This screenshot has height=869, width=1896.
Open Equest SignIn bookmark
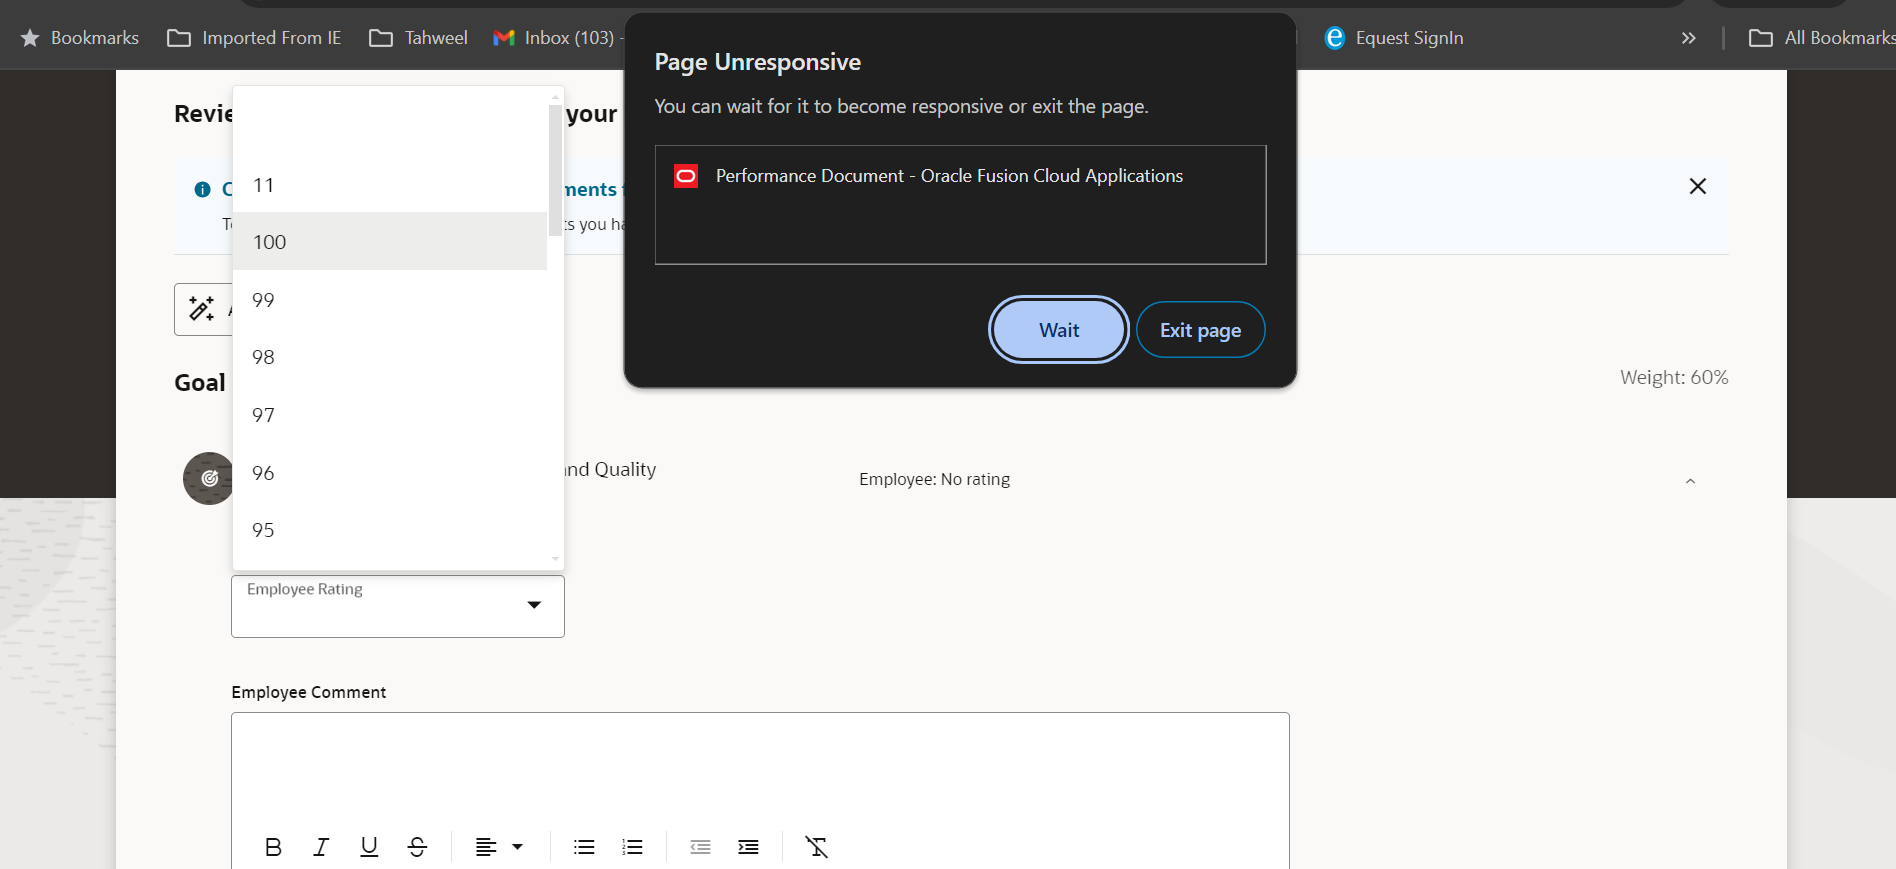pyautogui.click(x=1394, y=38)
